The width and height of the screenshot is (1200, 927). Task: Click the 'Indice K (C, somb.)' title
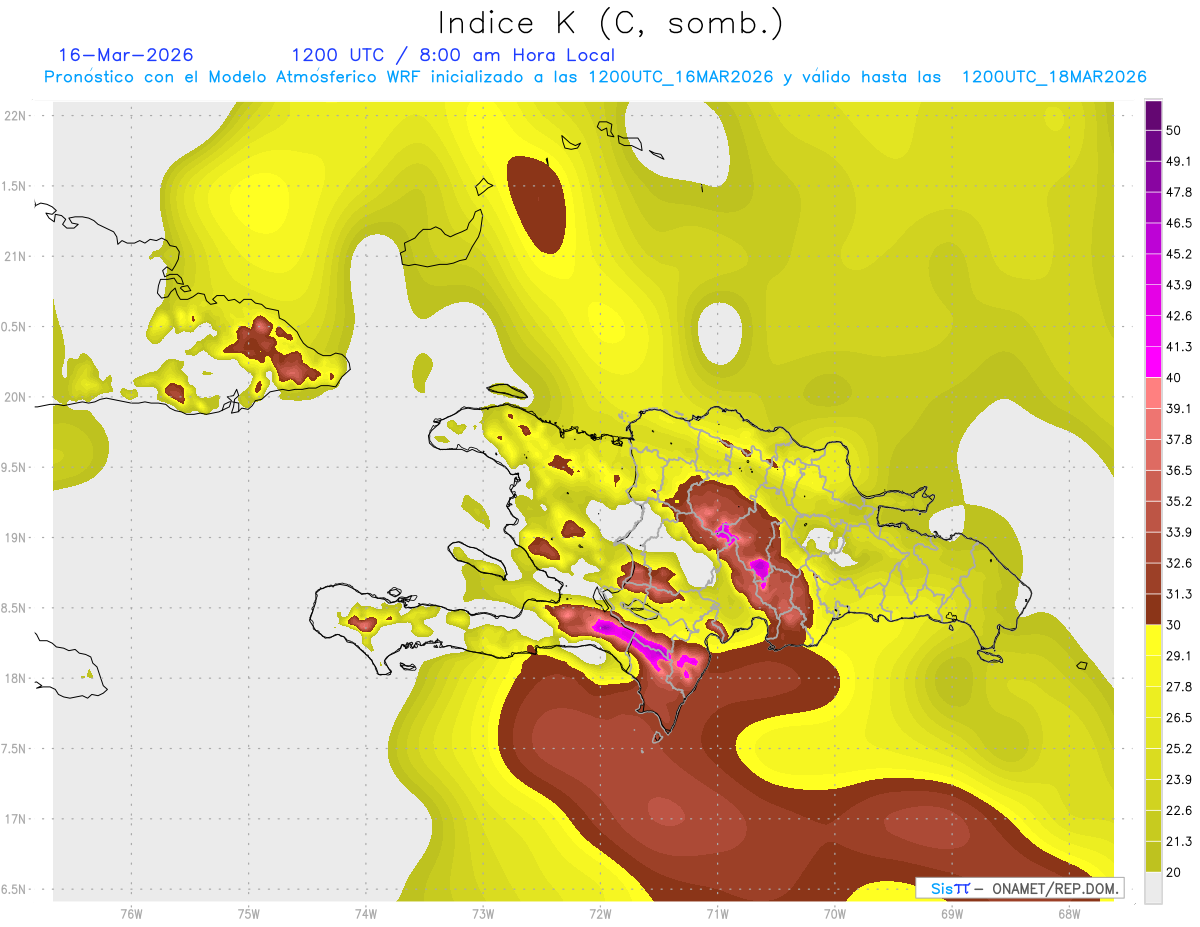[x=610, y=22]
